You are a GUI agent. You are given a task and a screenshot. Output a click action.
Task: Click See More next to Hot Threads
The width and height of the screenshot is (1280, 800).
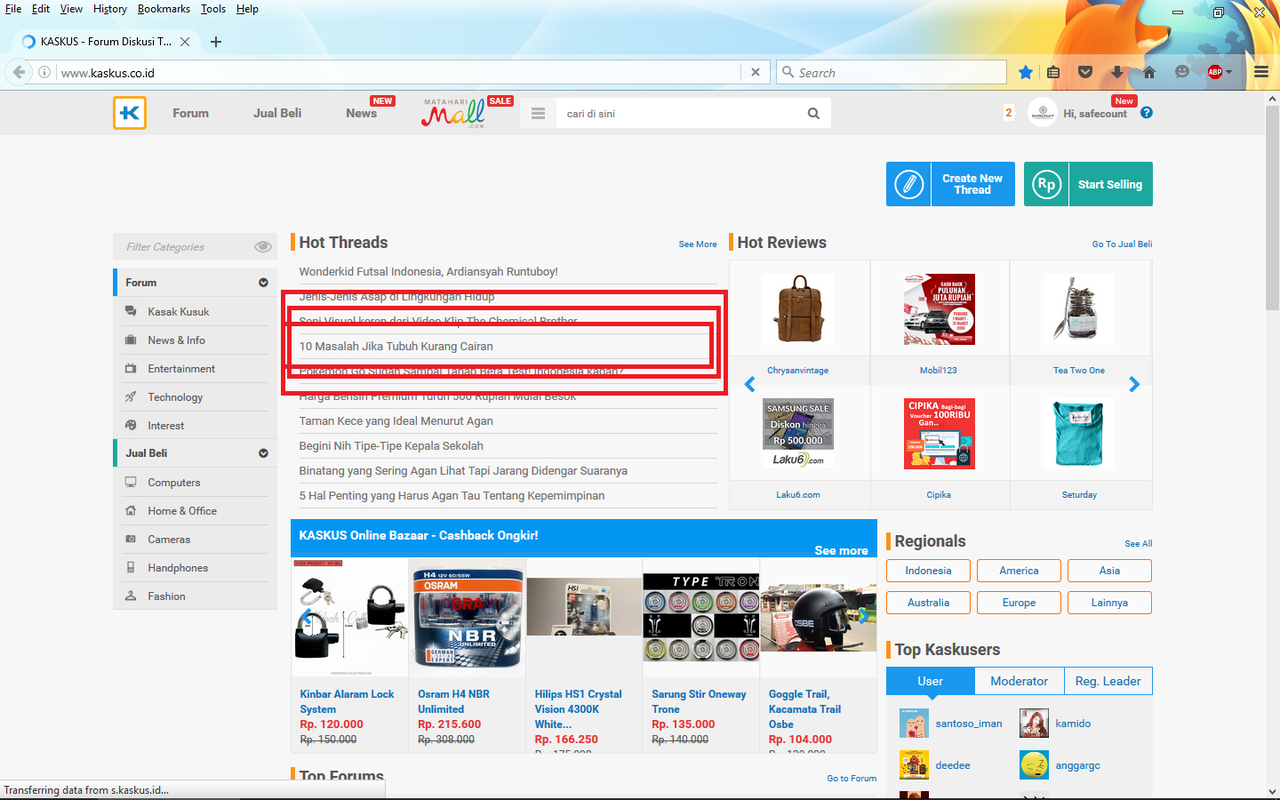[x=697, y=244]
